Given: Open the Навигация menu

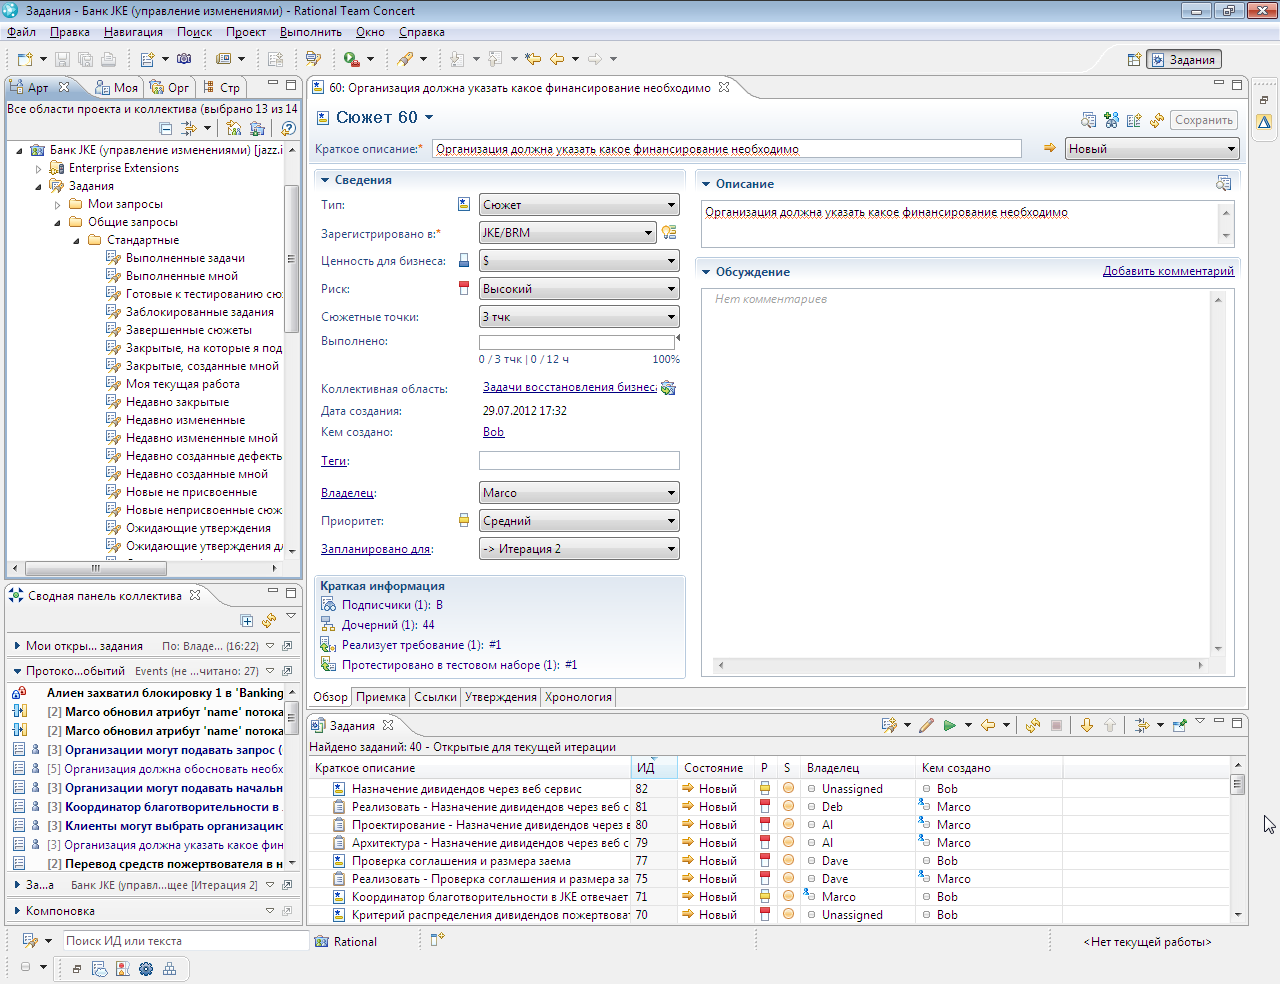Looking at the screenshot, I should 133,32.
